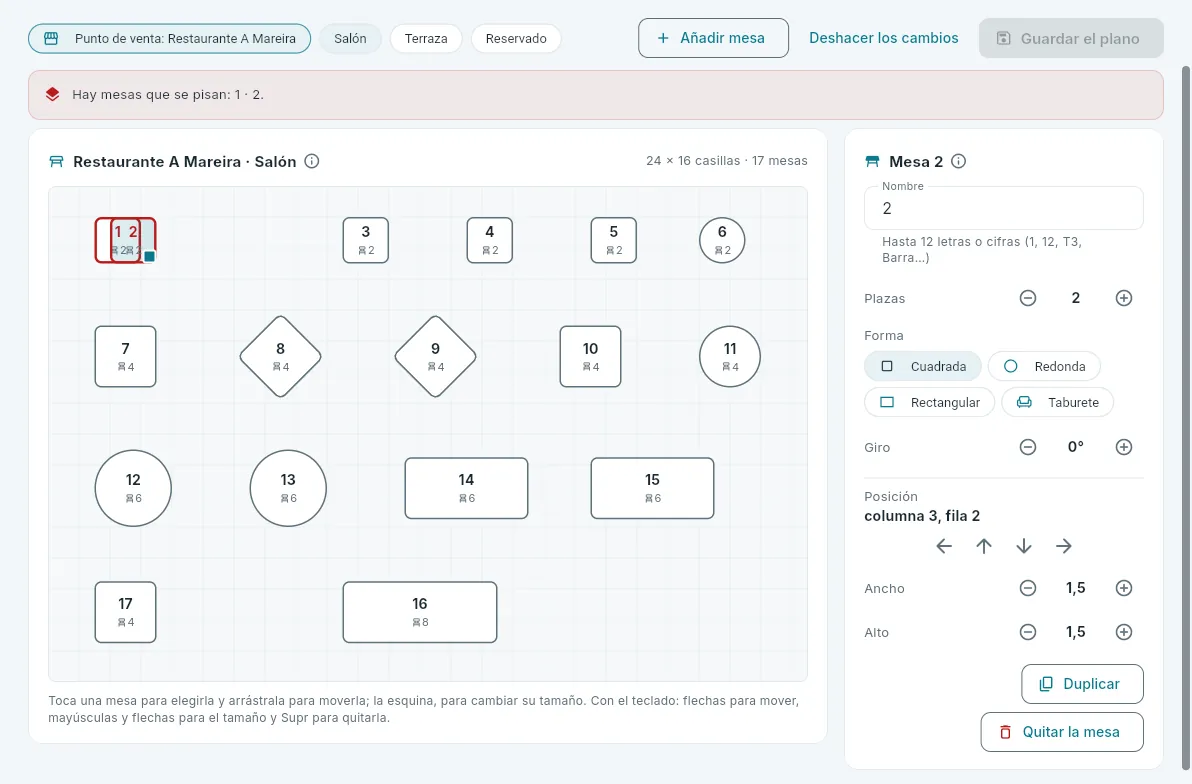Screen dimensions: 1192x784
Task: Switch to the Salón zone
Action: [350, 39]
